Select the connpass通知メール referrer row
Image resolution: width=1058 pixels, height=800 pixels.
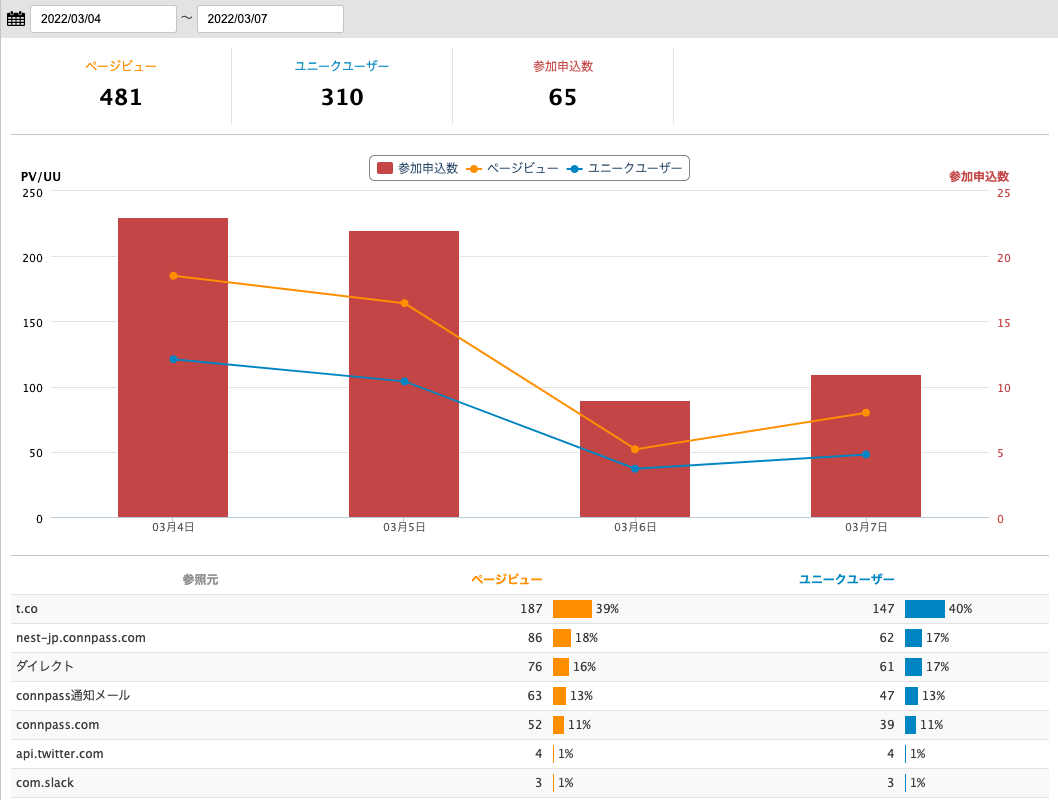[530, 695]
